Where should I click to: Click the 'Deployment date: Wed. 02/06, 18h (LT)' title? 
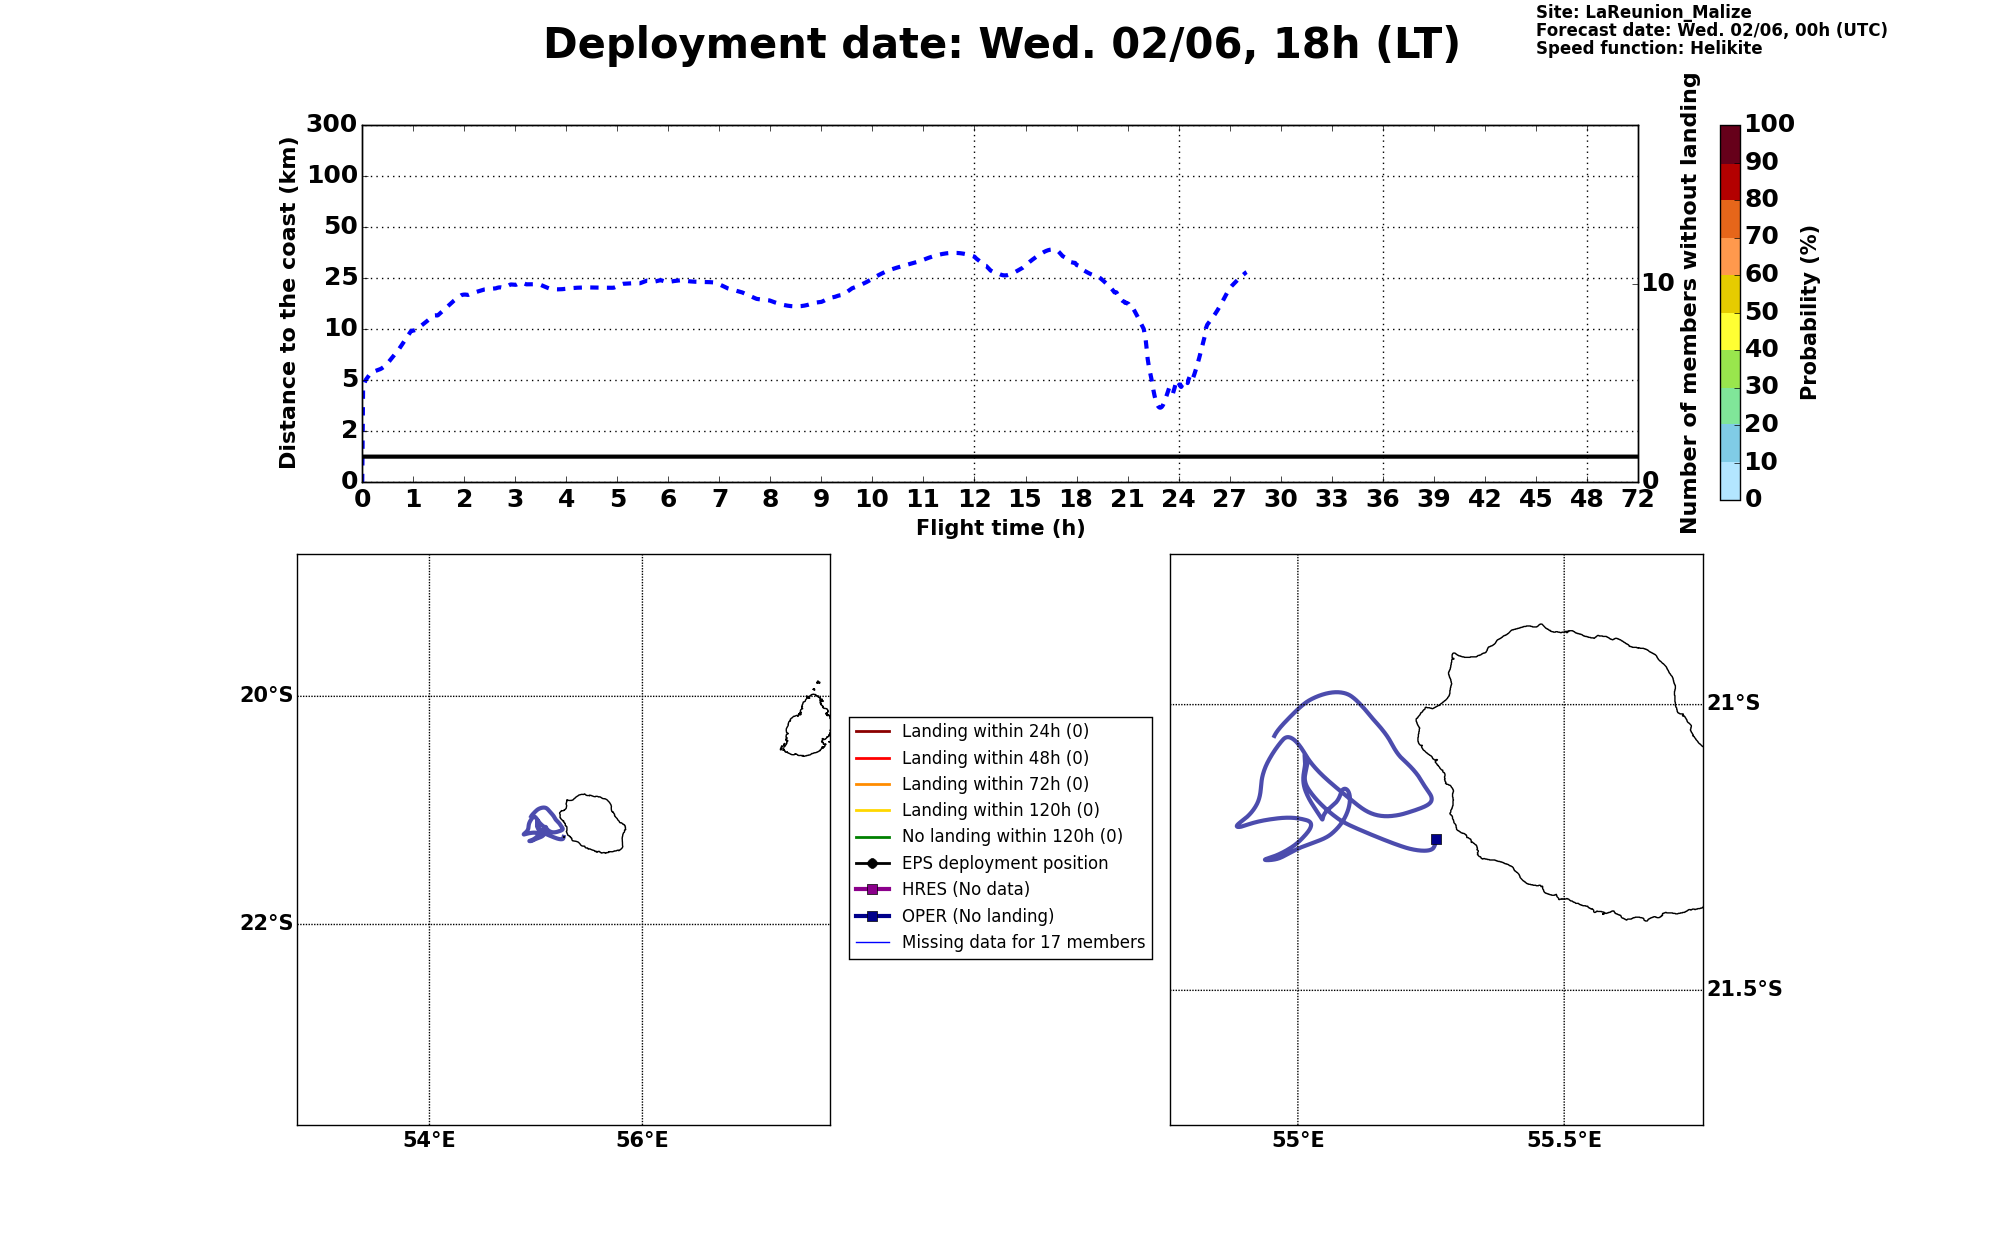[1001, 45]
